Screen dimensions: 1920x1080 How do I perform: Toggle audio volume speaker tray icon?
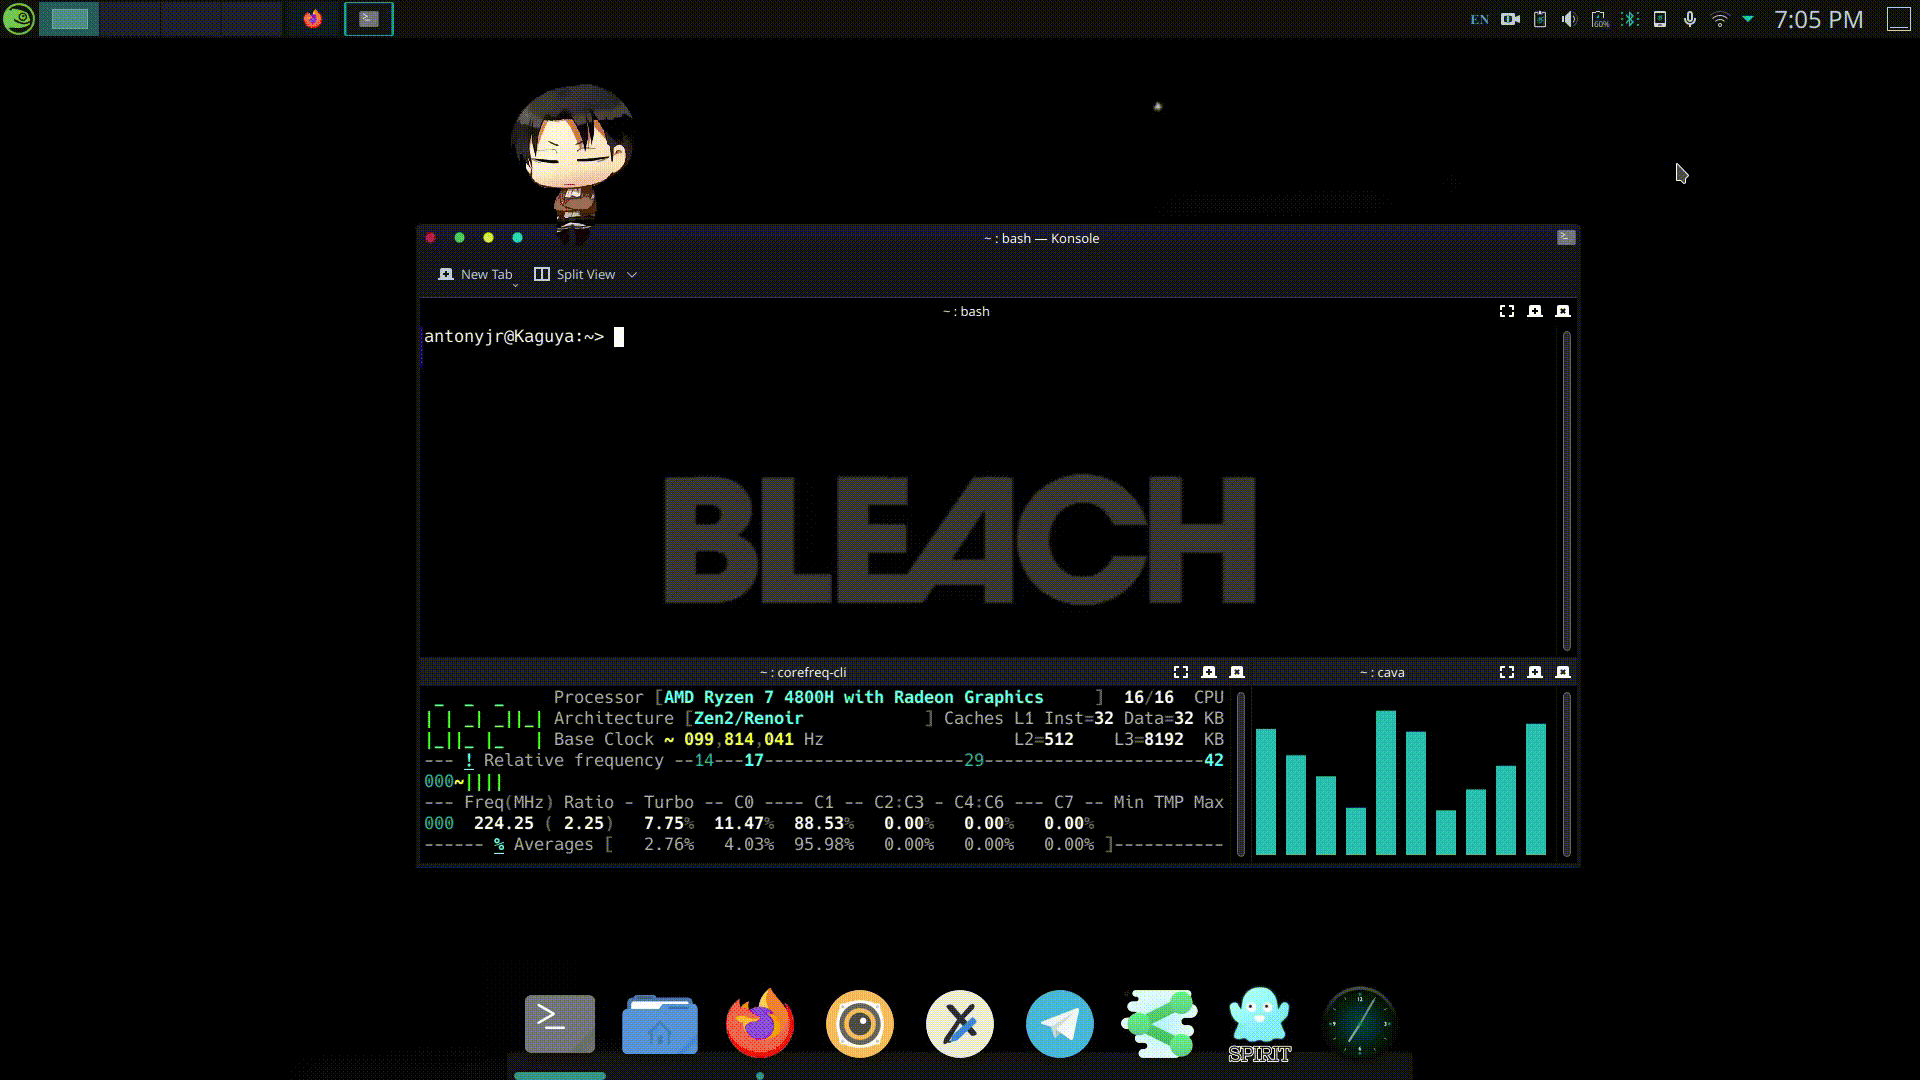(x=1569, y=19)
